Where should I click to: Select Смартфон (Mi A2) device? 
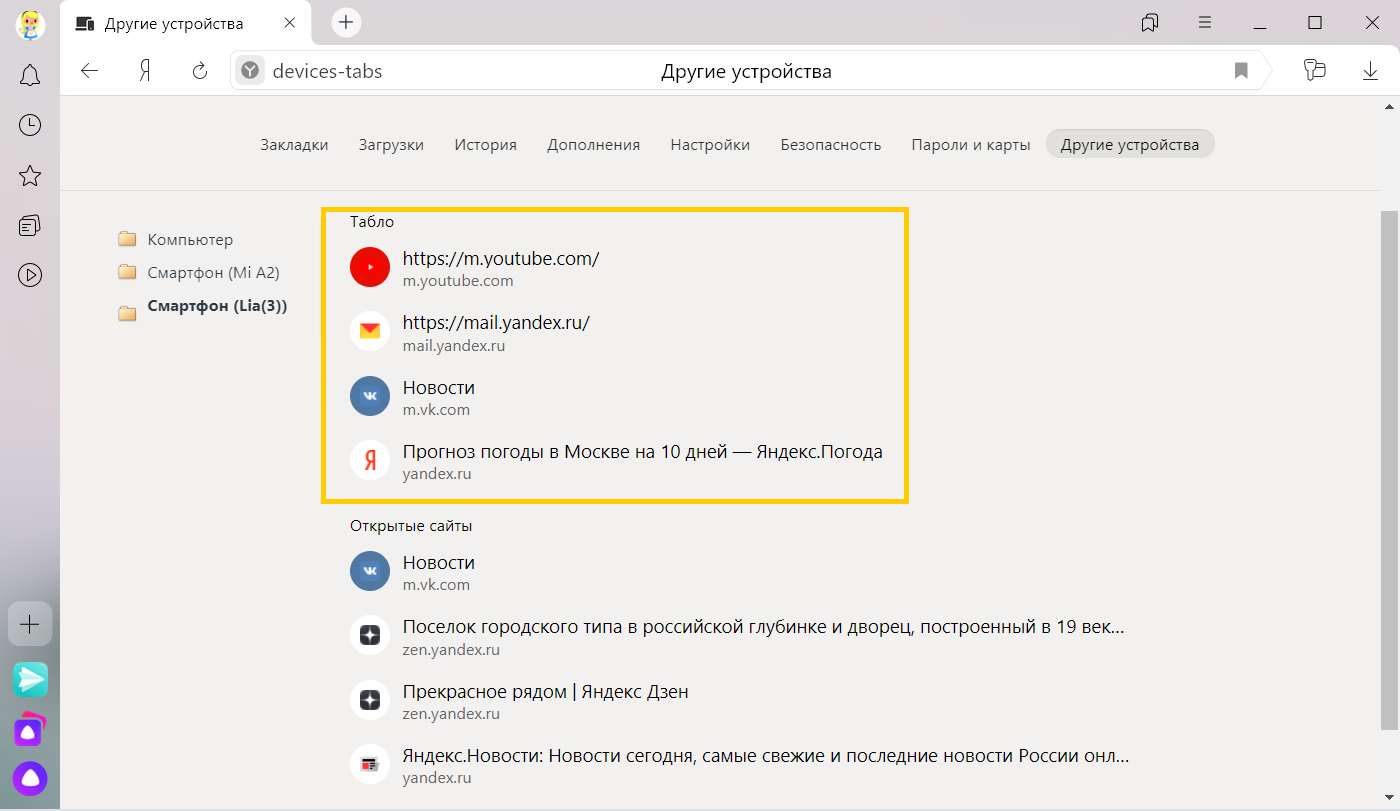[199, 272]
